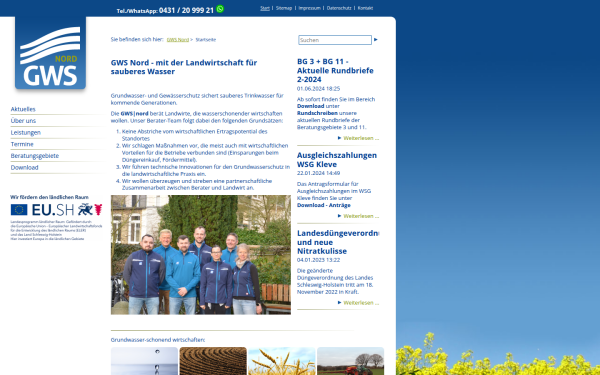Click the team group photo
This screenshot has height=375, width=600.
pos(201,255)
